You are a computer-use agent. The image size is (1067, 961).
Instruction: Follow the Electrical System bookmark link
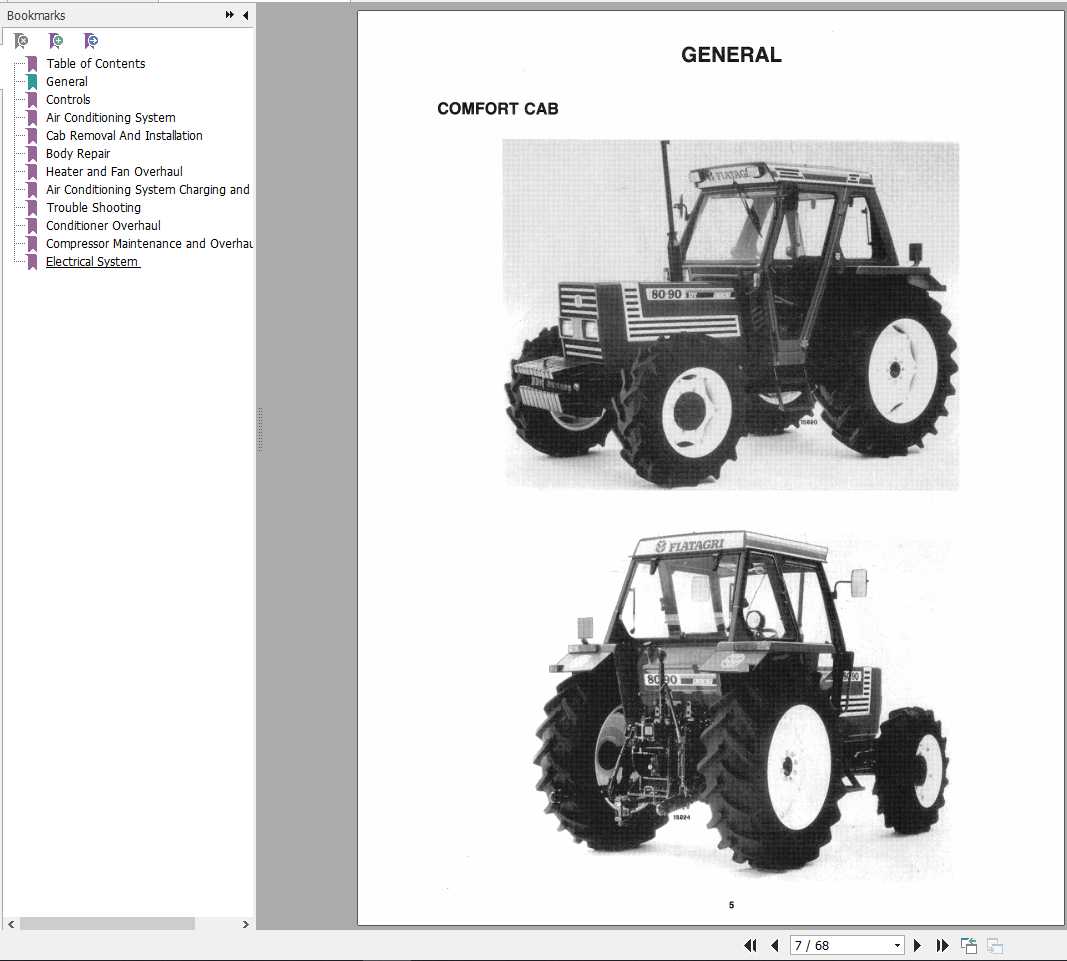point(92,261)
